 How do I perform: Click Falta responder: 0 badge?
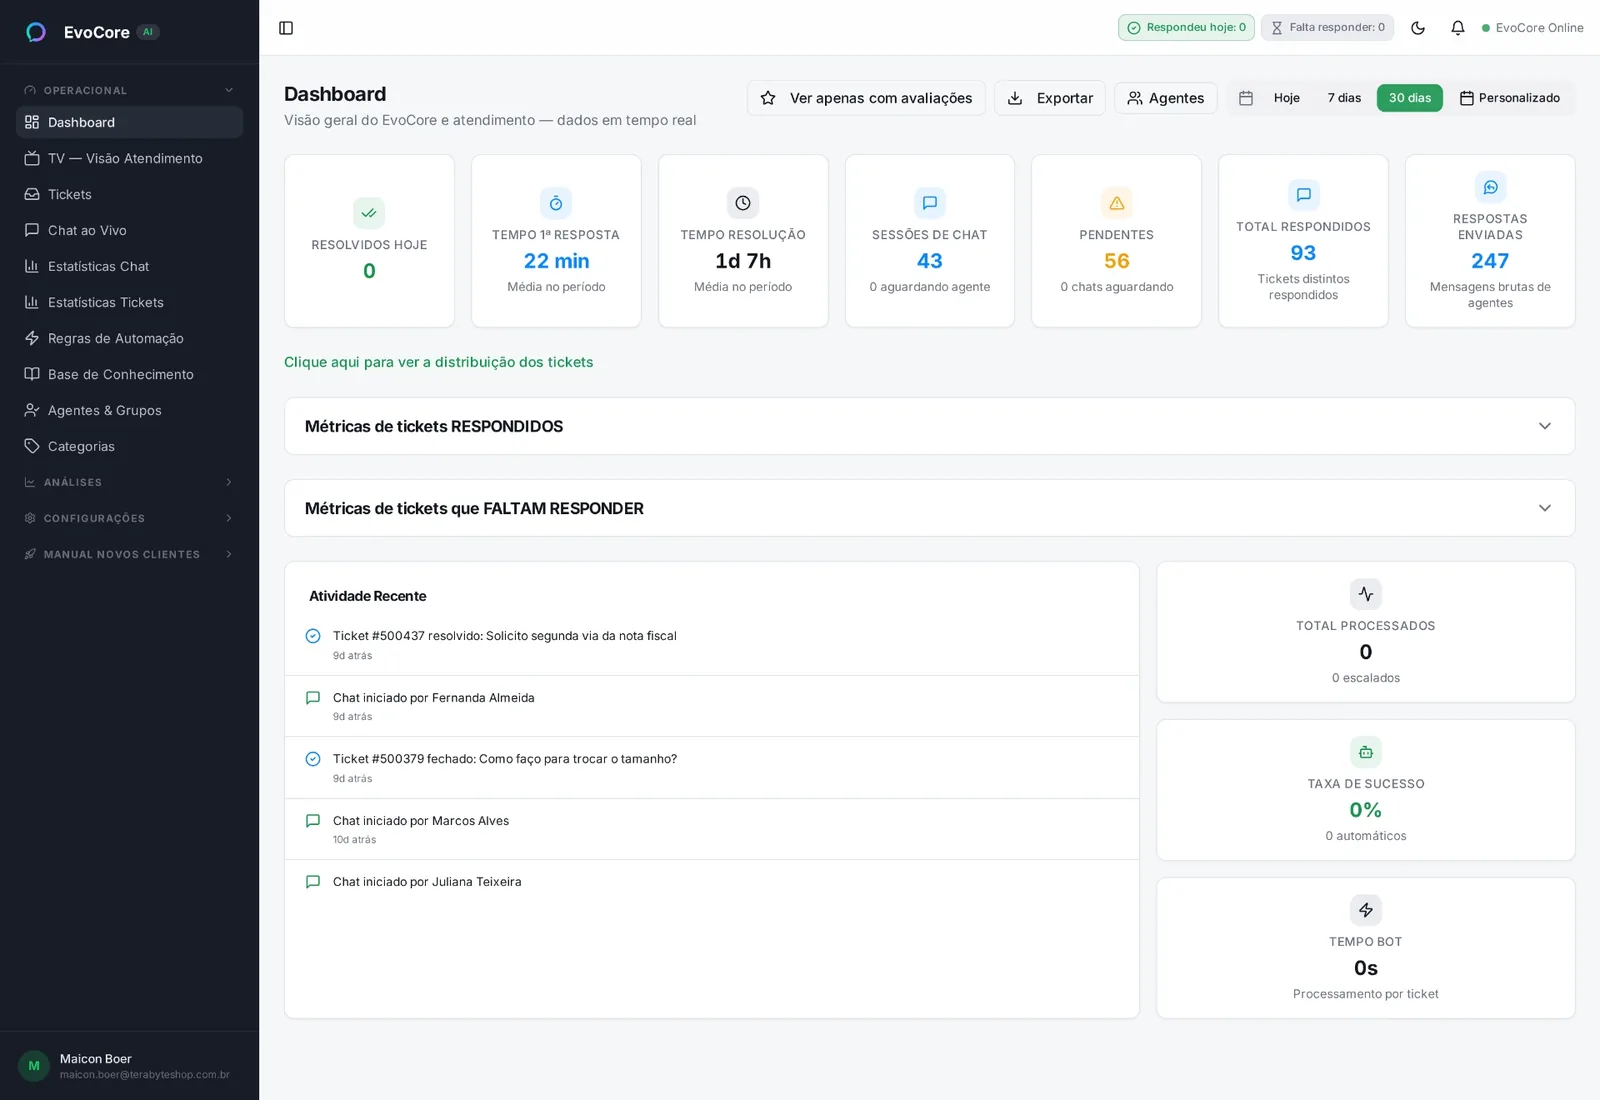[x=1327, y=28]
